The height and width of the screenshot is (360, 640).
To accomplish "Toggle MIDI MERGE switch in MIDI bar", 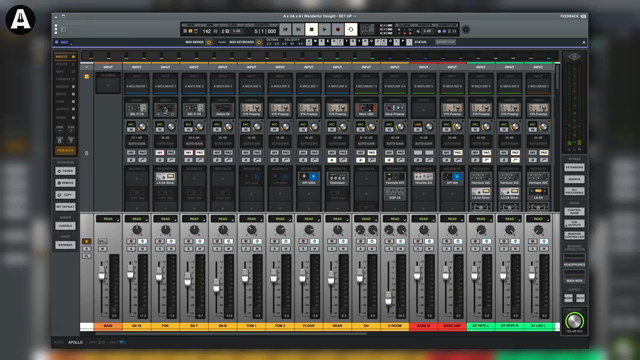I will point(209,42).
